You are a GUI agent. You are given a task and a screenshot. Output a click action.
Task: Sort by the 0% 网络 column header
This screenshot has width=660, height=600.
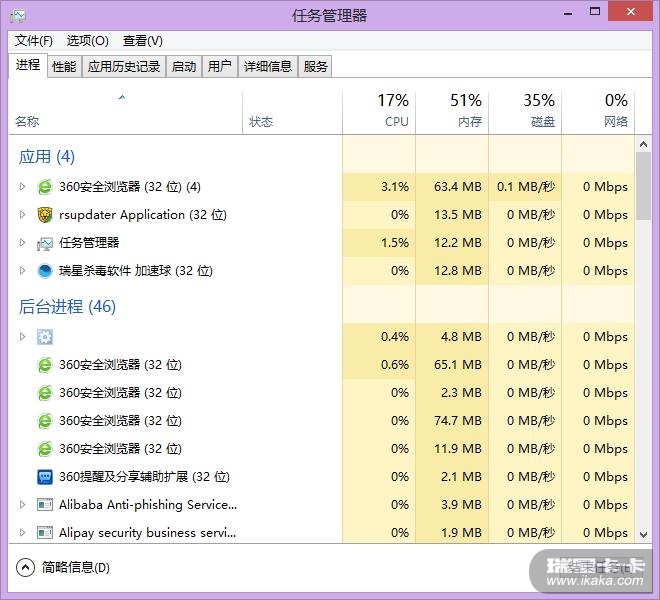pos(598,112)
